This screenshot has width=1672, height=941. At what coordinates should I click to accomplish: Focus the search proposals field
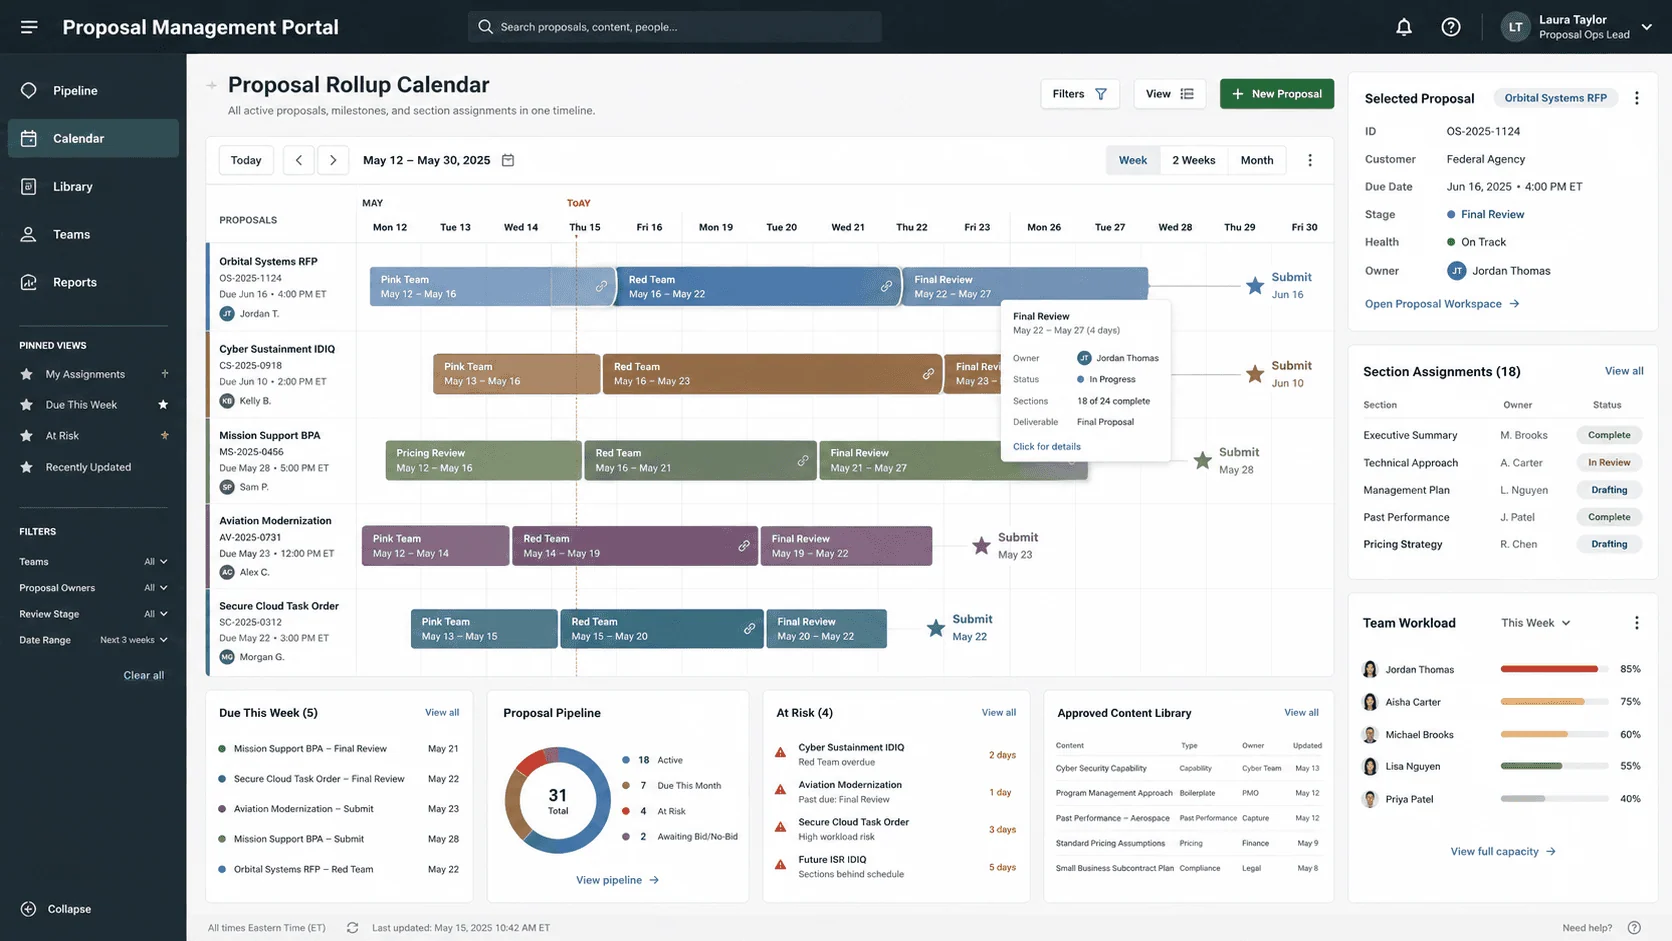(x=675, y=27)
